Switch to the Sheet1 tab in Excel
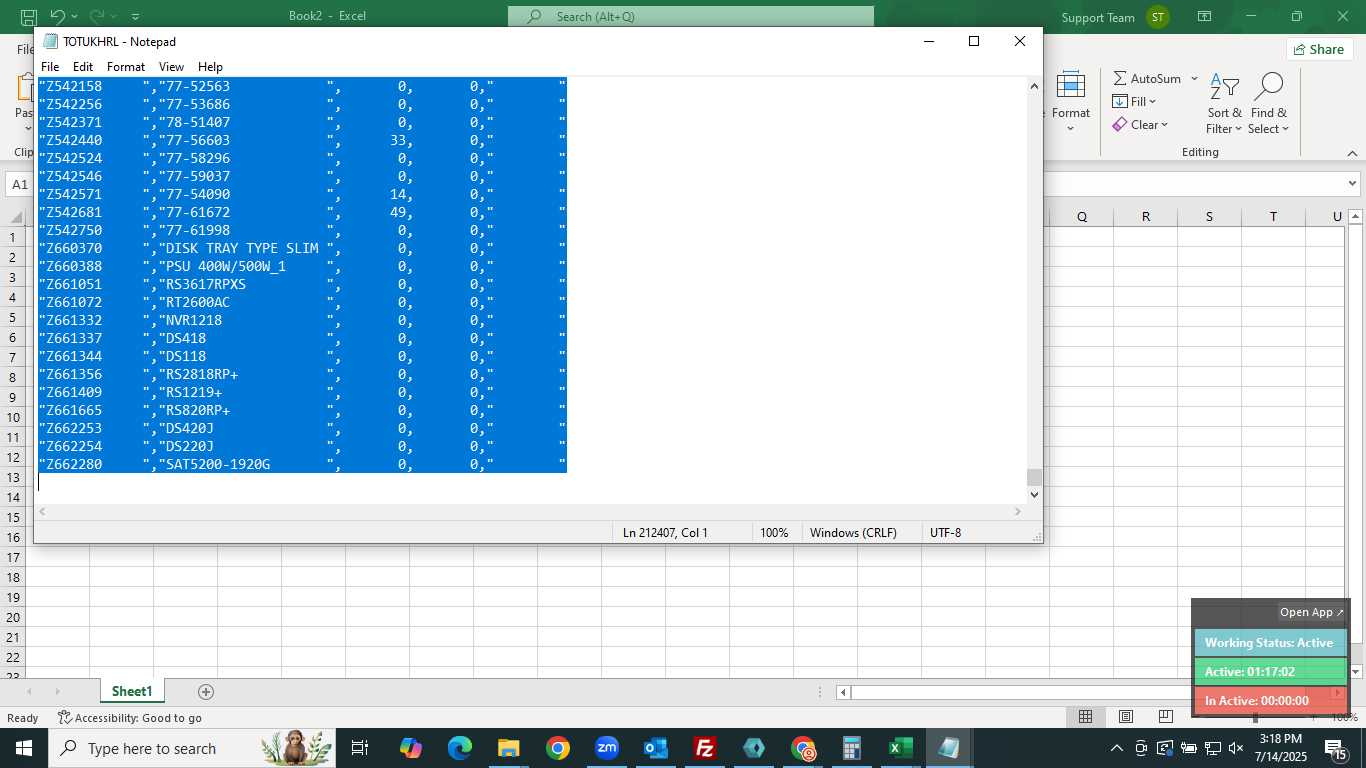The width and height of the screenshot is (1366, 768). point(132,691)
